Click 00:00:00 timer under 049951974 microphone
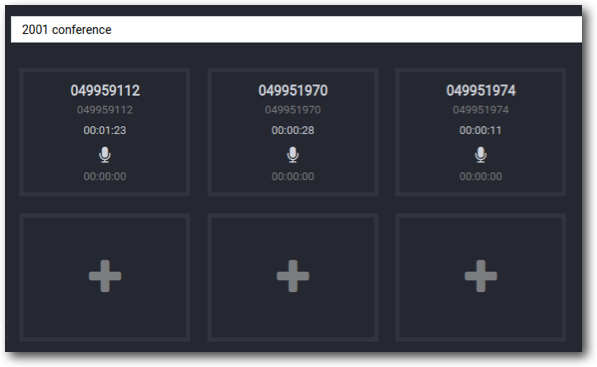 (480, 176)
